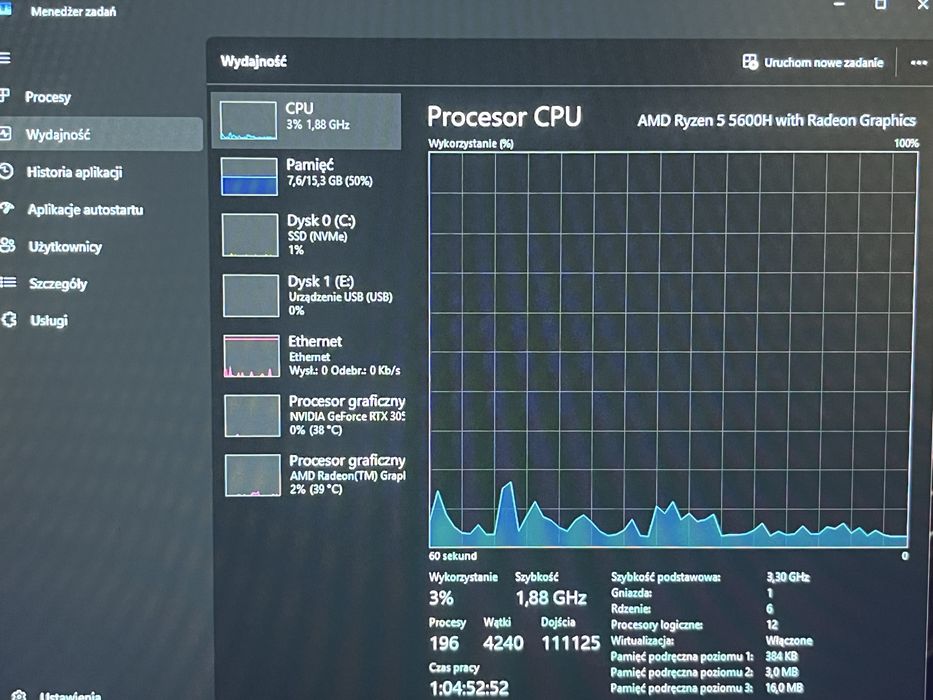Click the Uruchom nowe zadanie icon

[x=750, y=62]
